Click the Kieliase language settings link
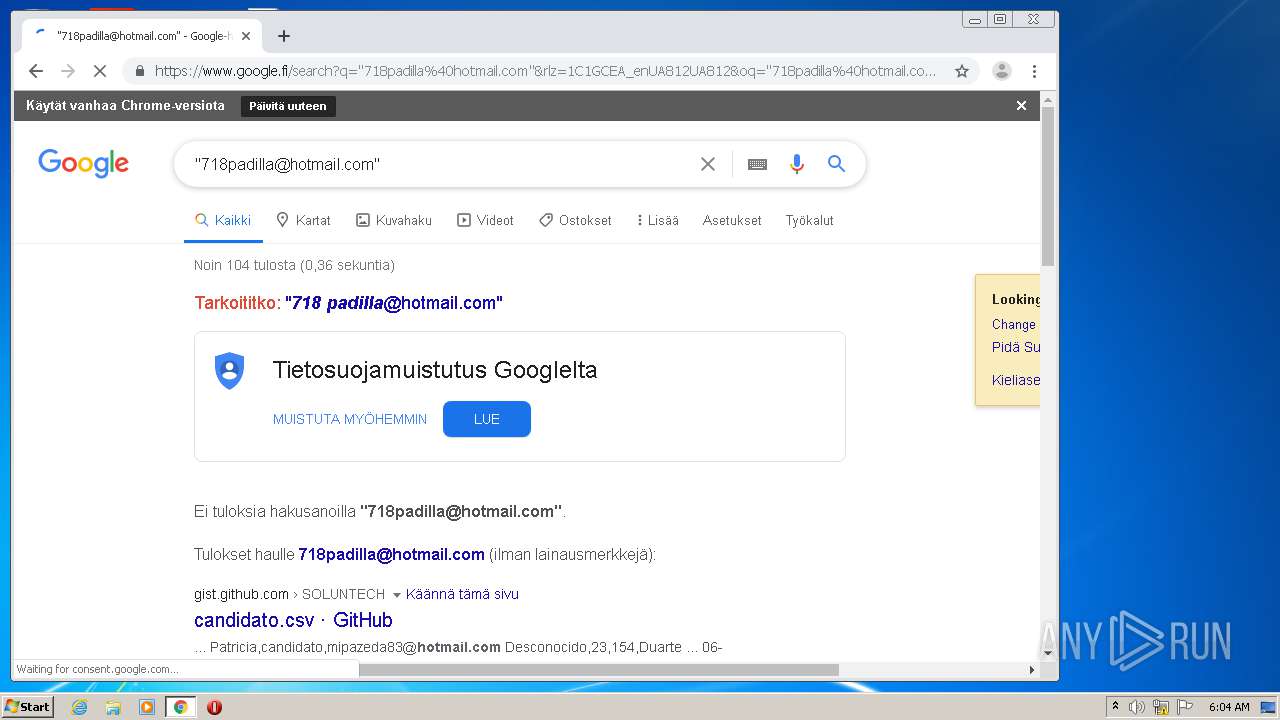Screen dimensions: 1280x720 pyautogui.click(x=1016, y=380)
